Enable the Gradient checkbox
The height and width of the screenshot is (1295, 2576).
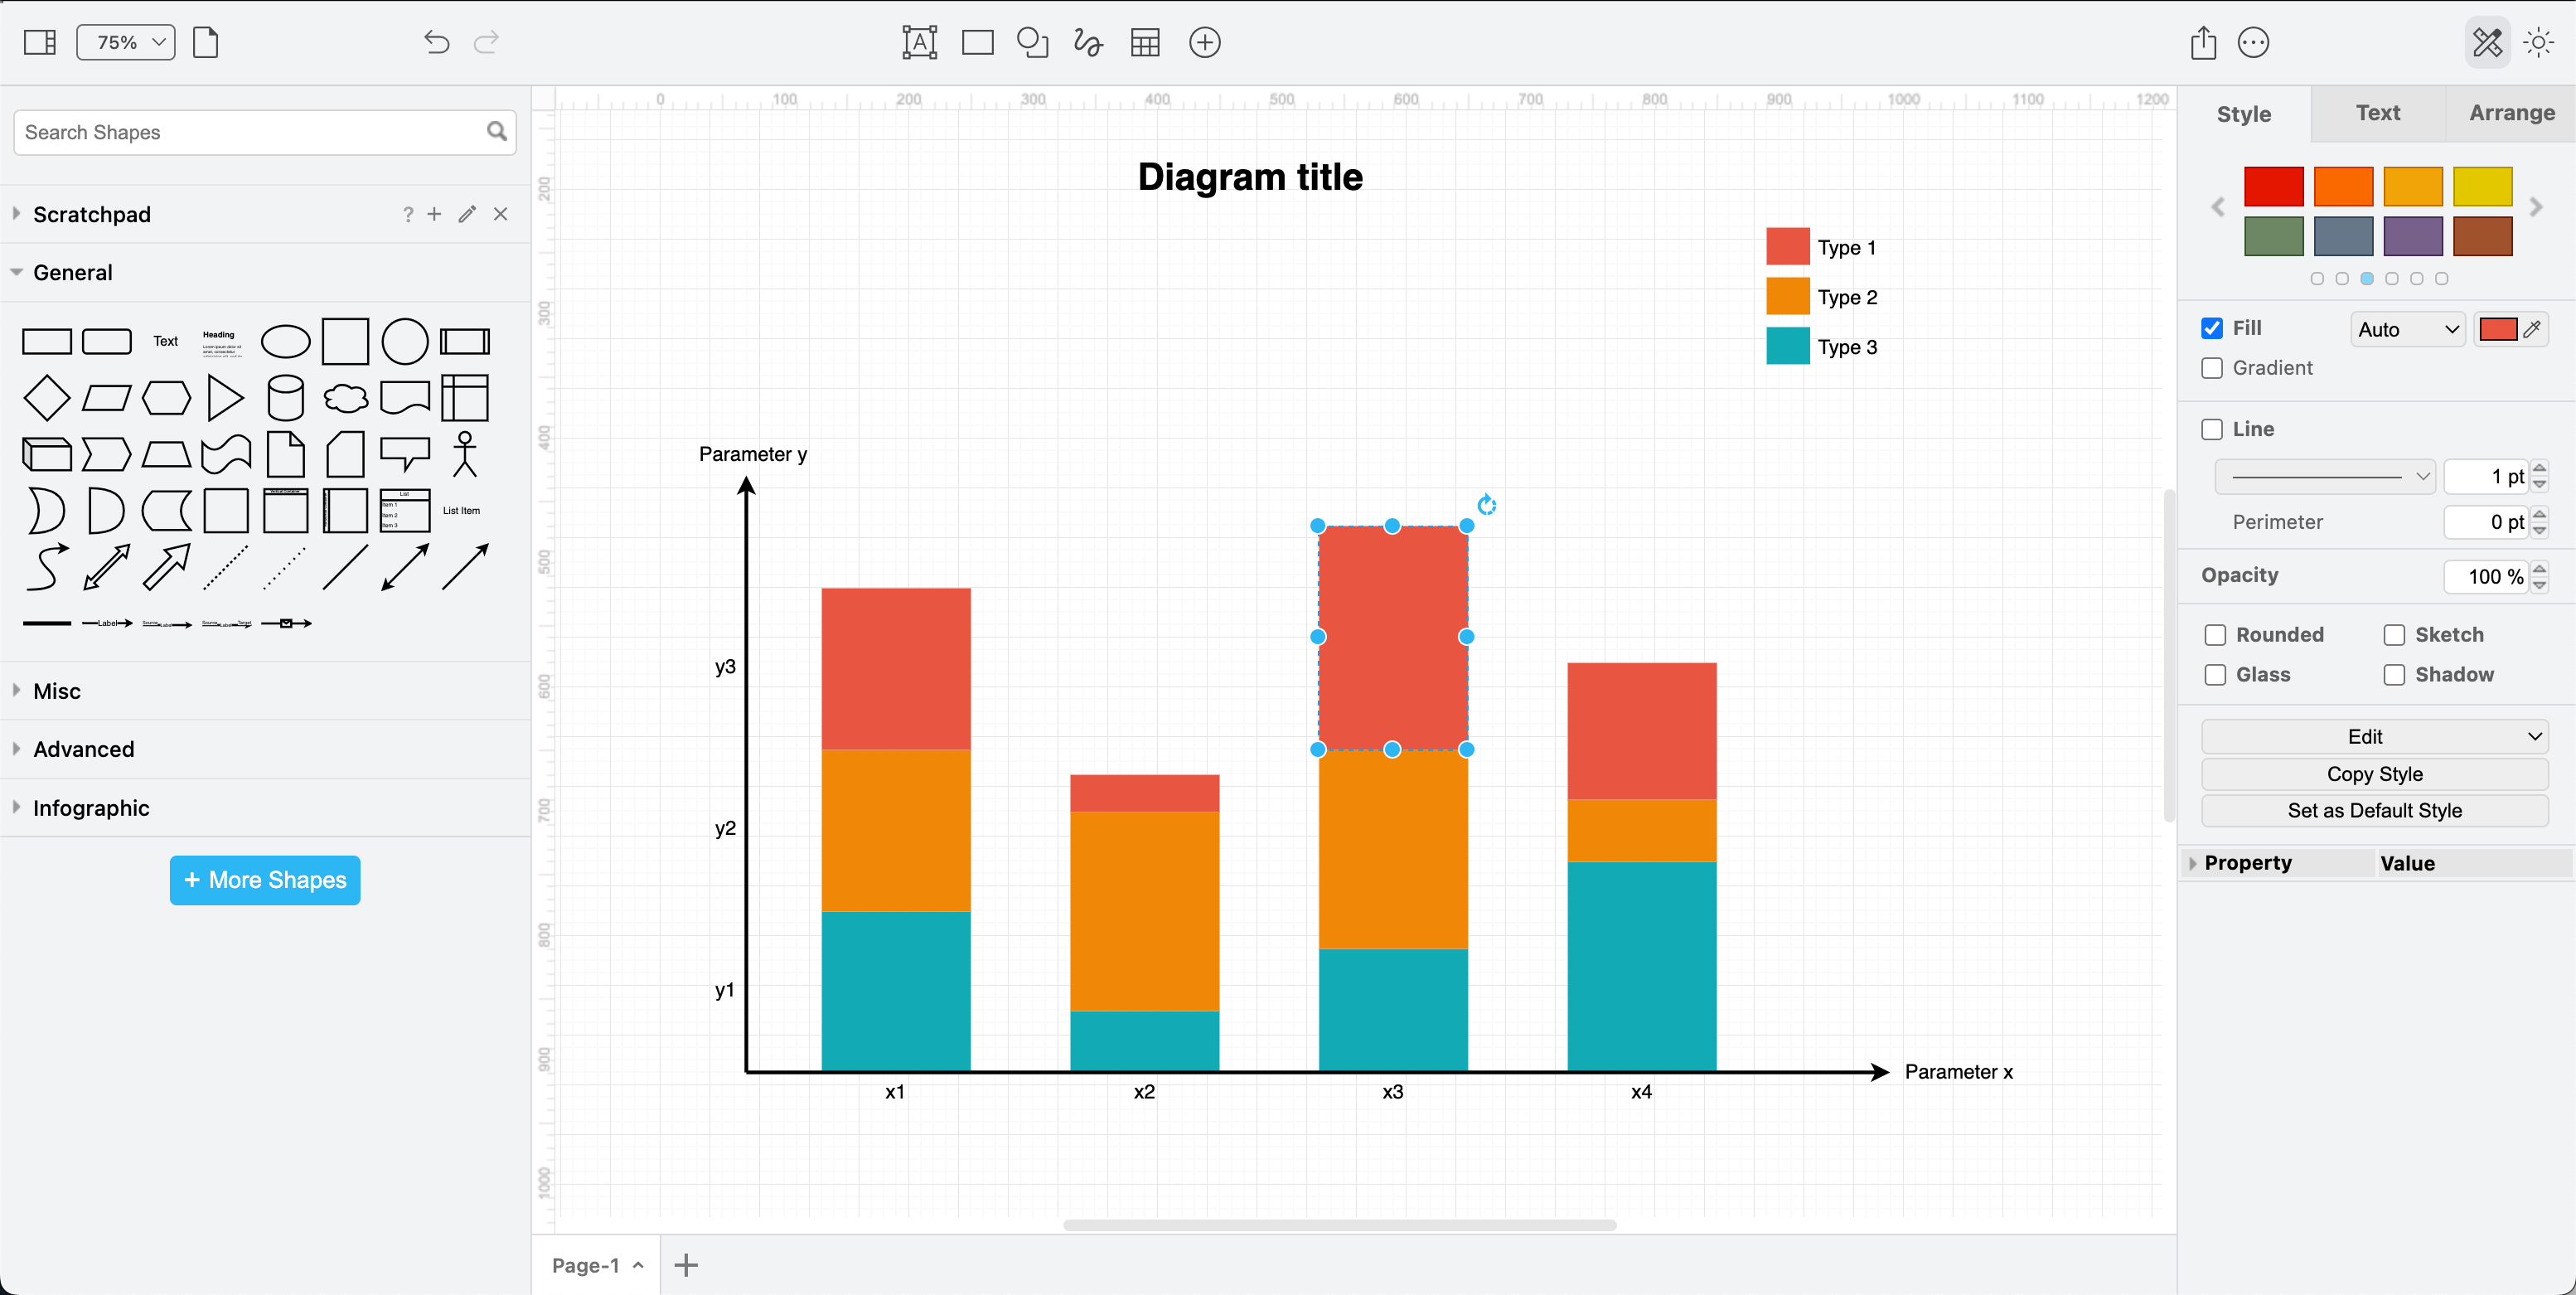tap(2213, 368)
